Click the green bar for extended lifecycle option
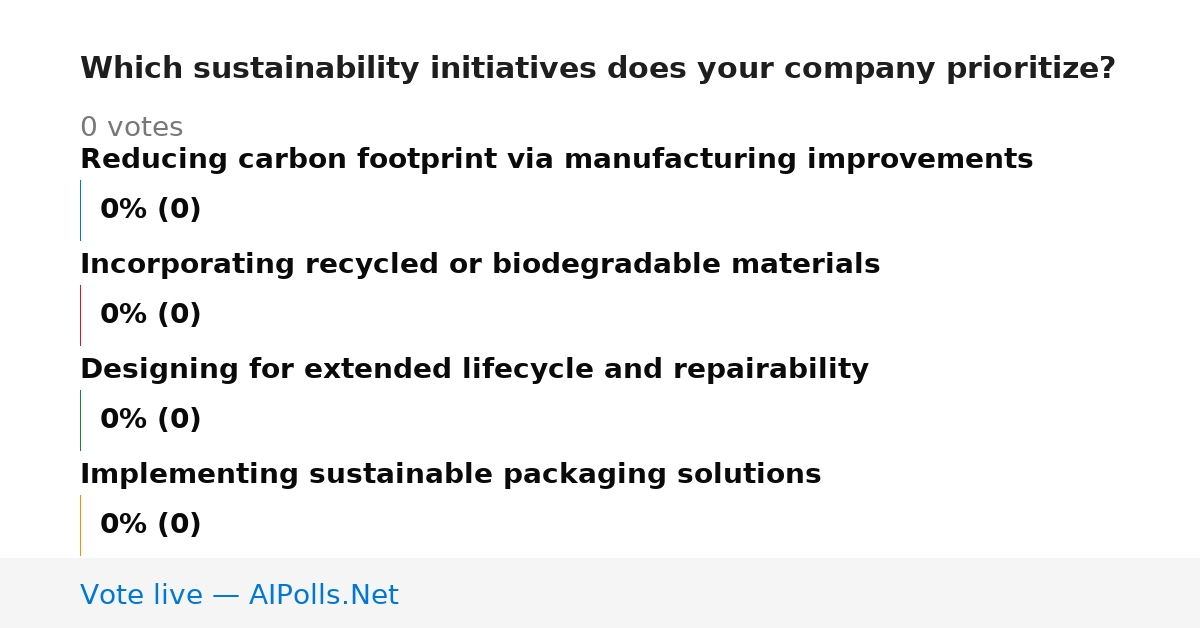Viewport: 1200px width, 628px height. [80, 420]
